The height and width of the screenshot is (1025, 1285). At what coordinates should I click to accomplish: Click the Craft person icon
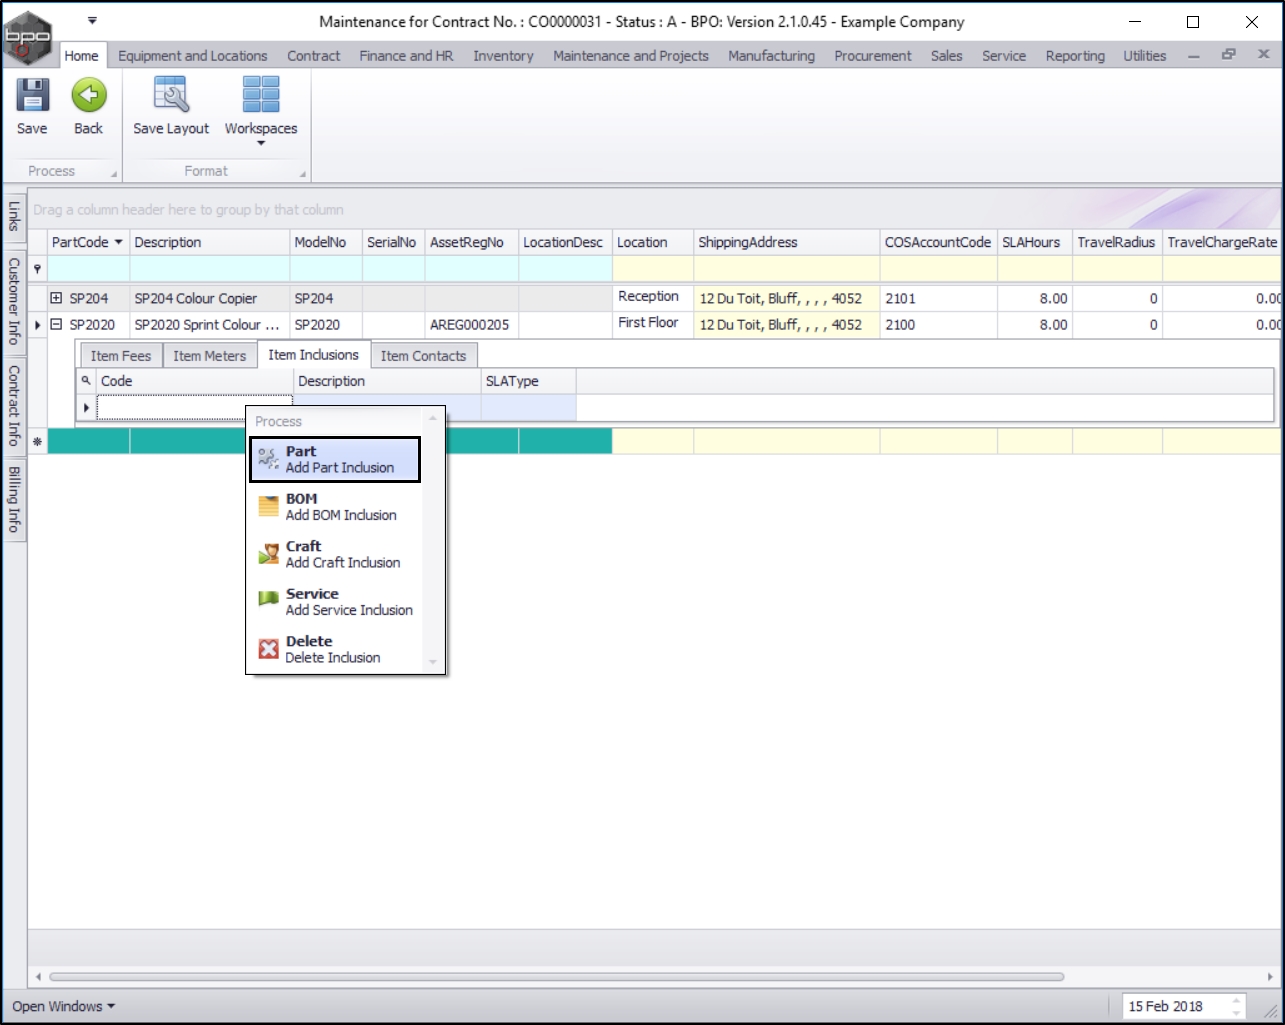268,555
